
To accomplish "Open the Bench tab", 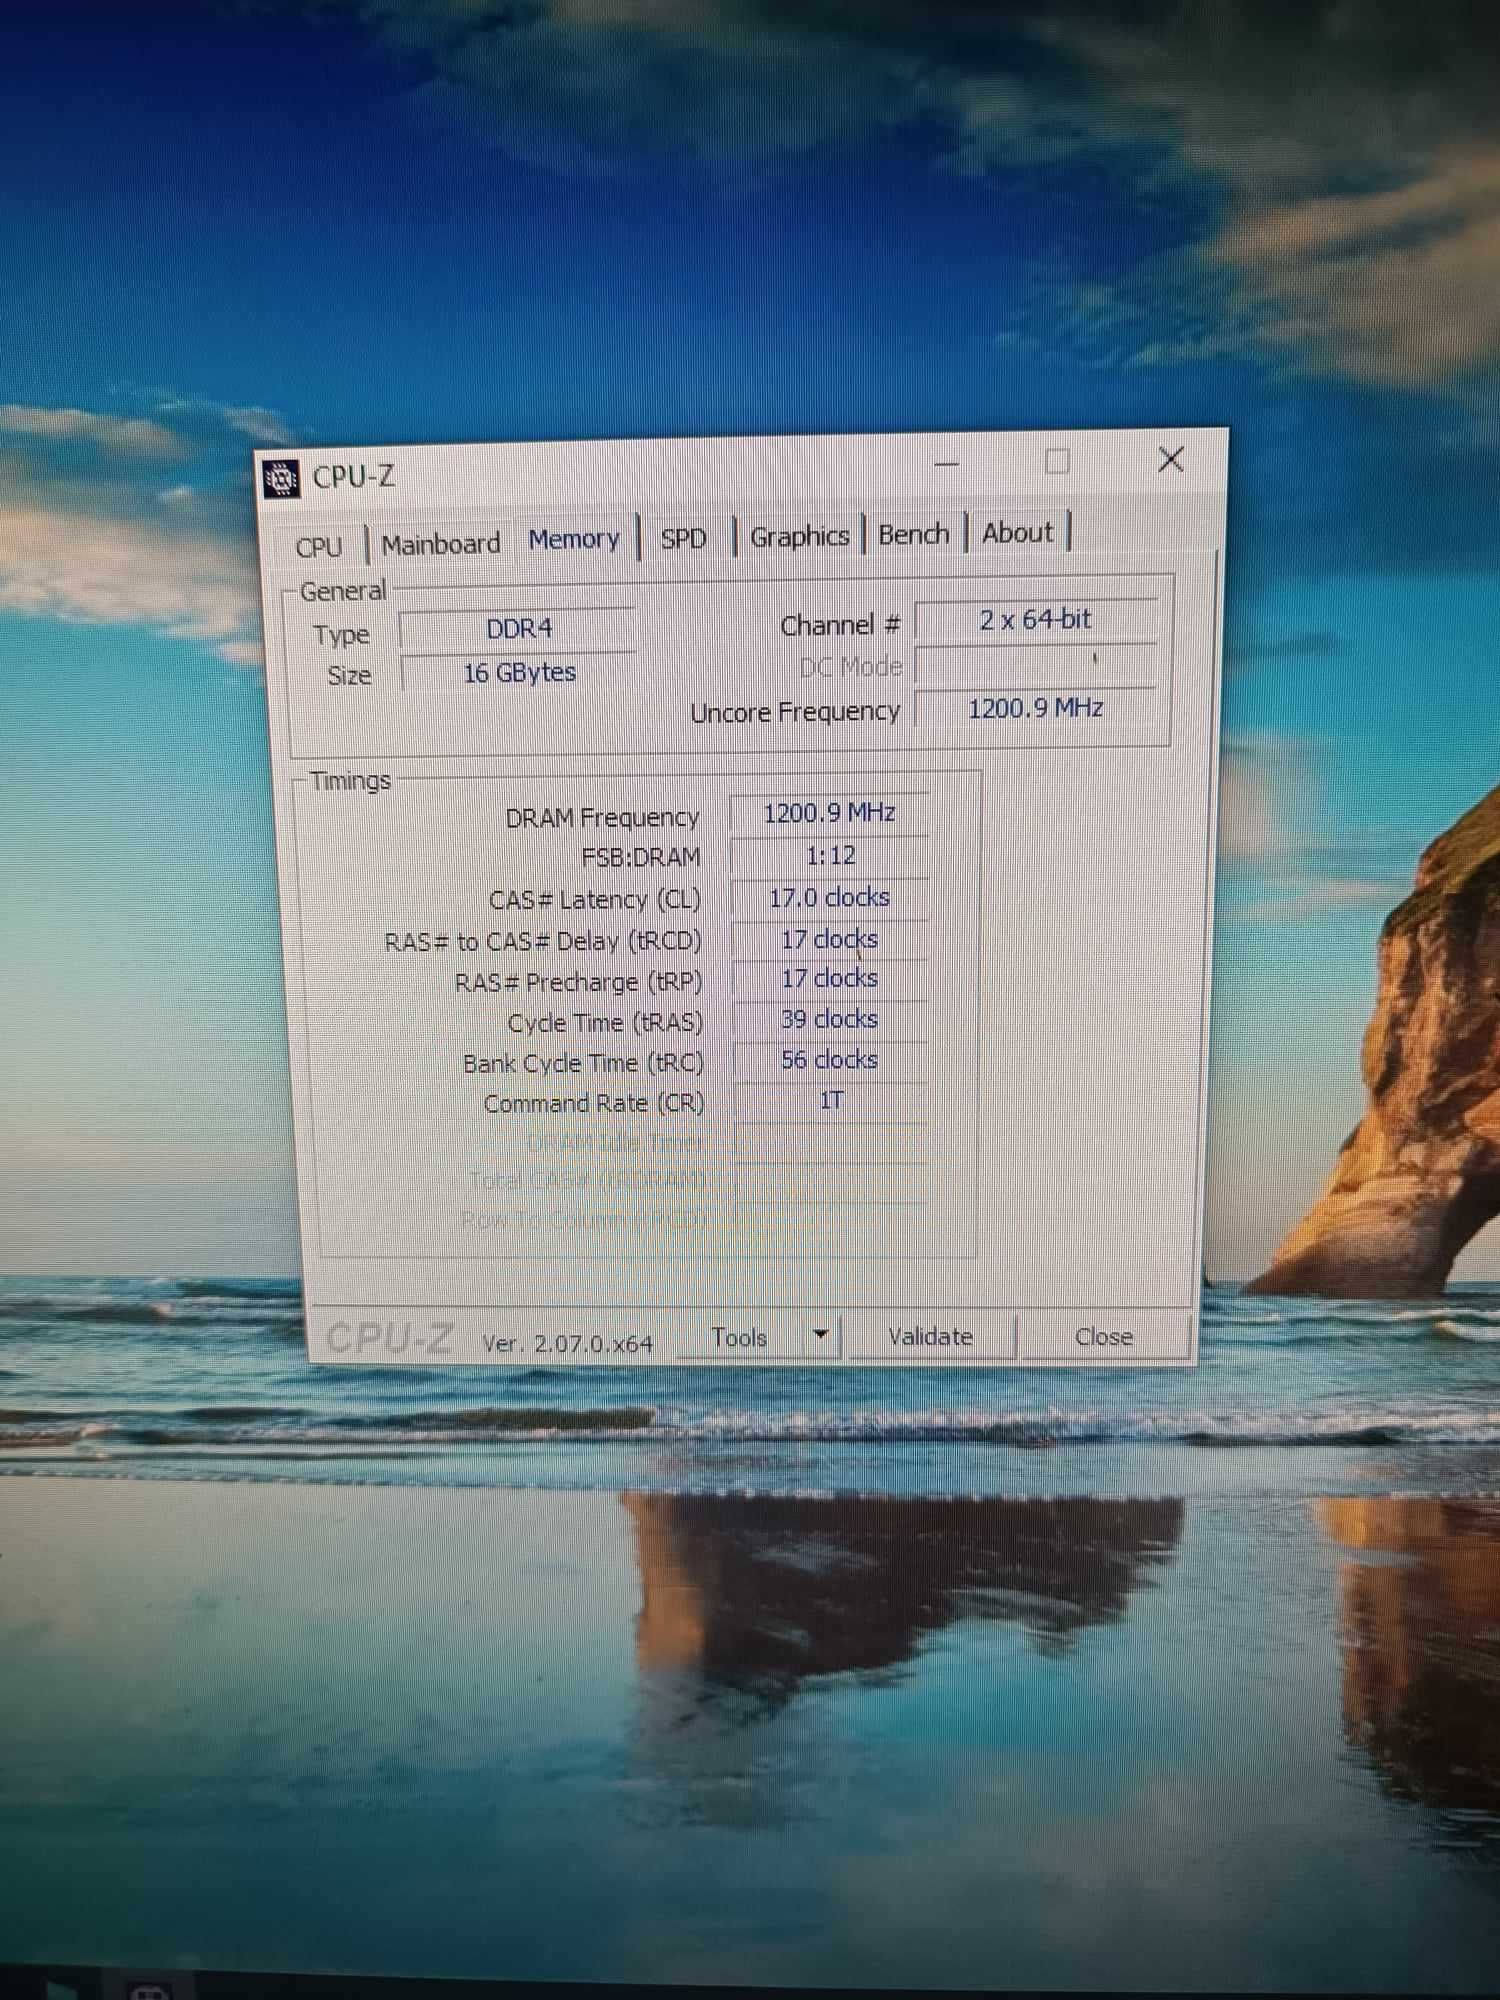I will click(913, 535).
